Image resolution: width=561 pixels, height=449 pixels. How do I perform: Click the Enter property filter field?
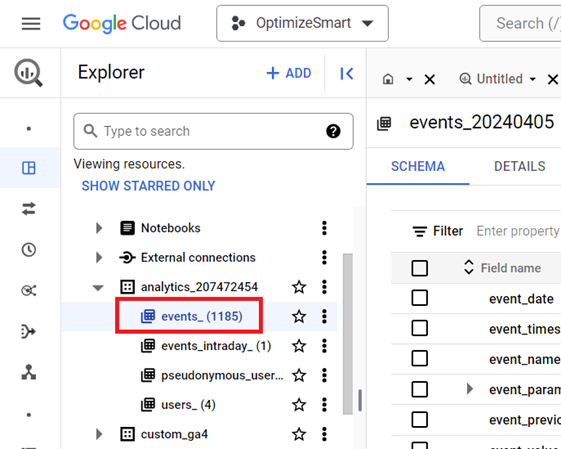518,231
